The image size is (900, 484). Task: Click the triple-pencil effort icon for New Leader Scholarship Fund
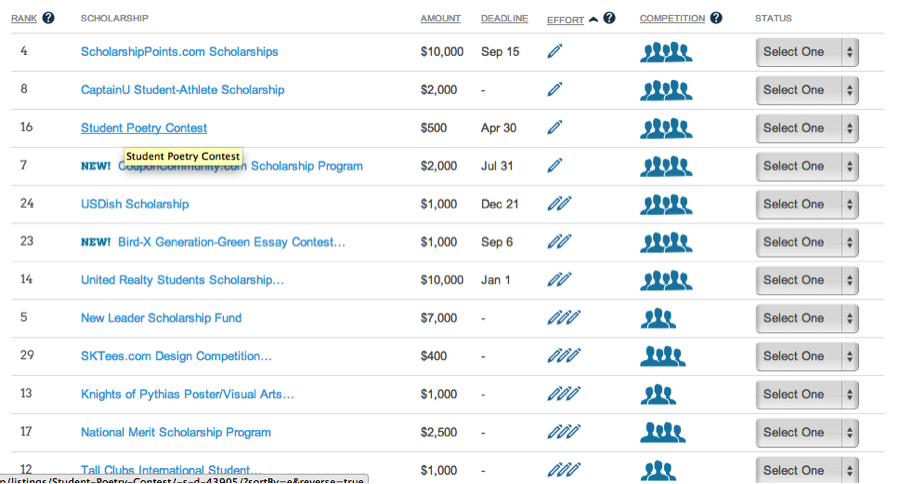pos(563,318)
